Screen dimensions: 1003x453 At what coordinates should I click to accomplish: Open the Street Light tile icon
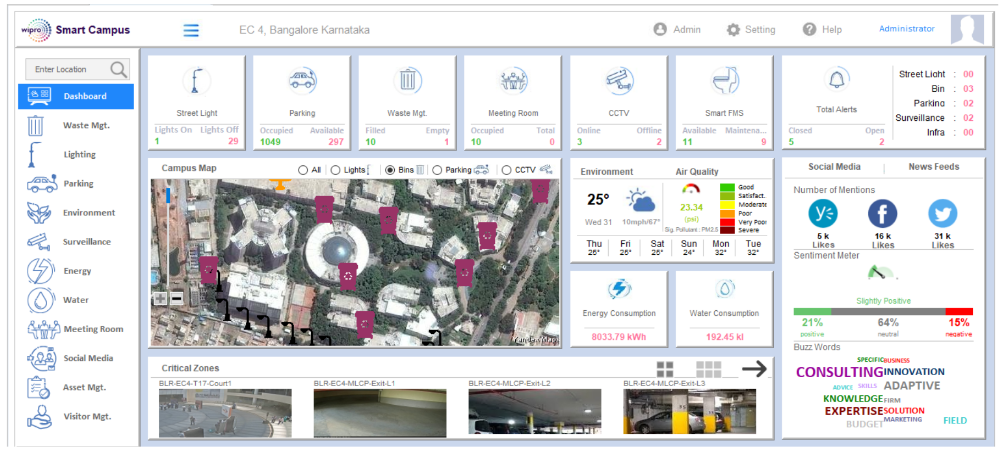[196, 81]
